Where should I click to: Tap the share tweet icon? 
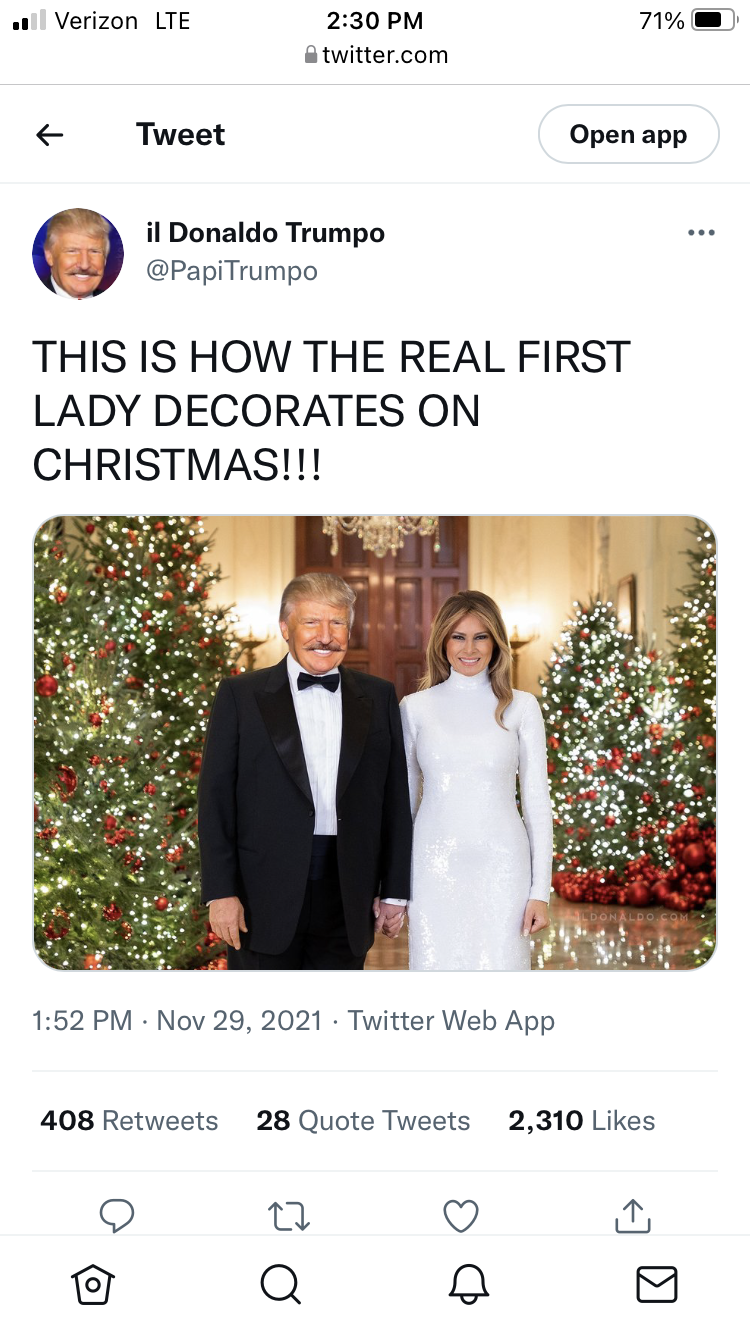pyautogui.click(x=632, y=1214)
